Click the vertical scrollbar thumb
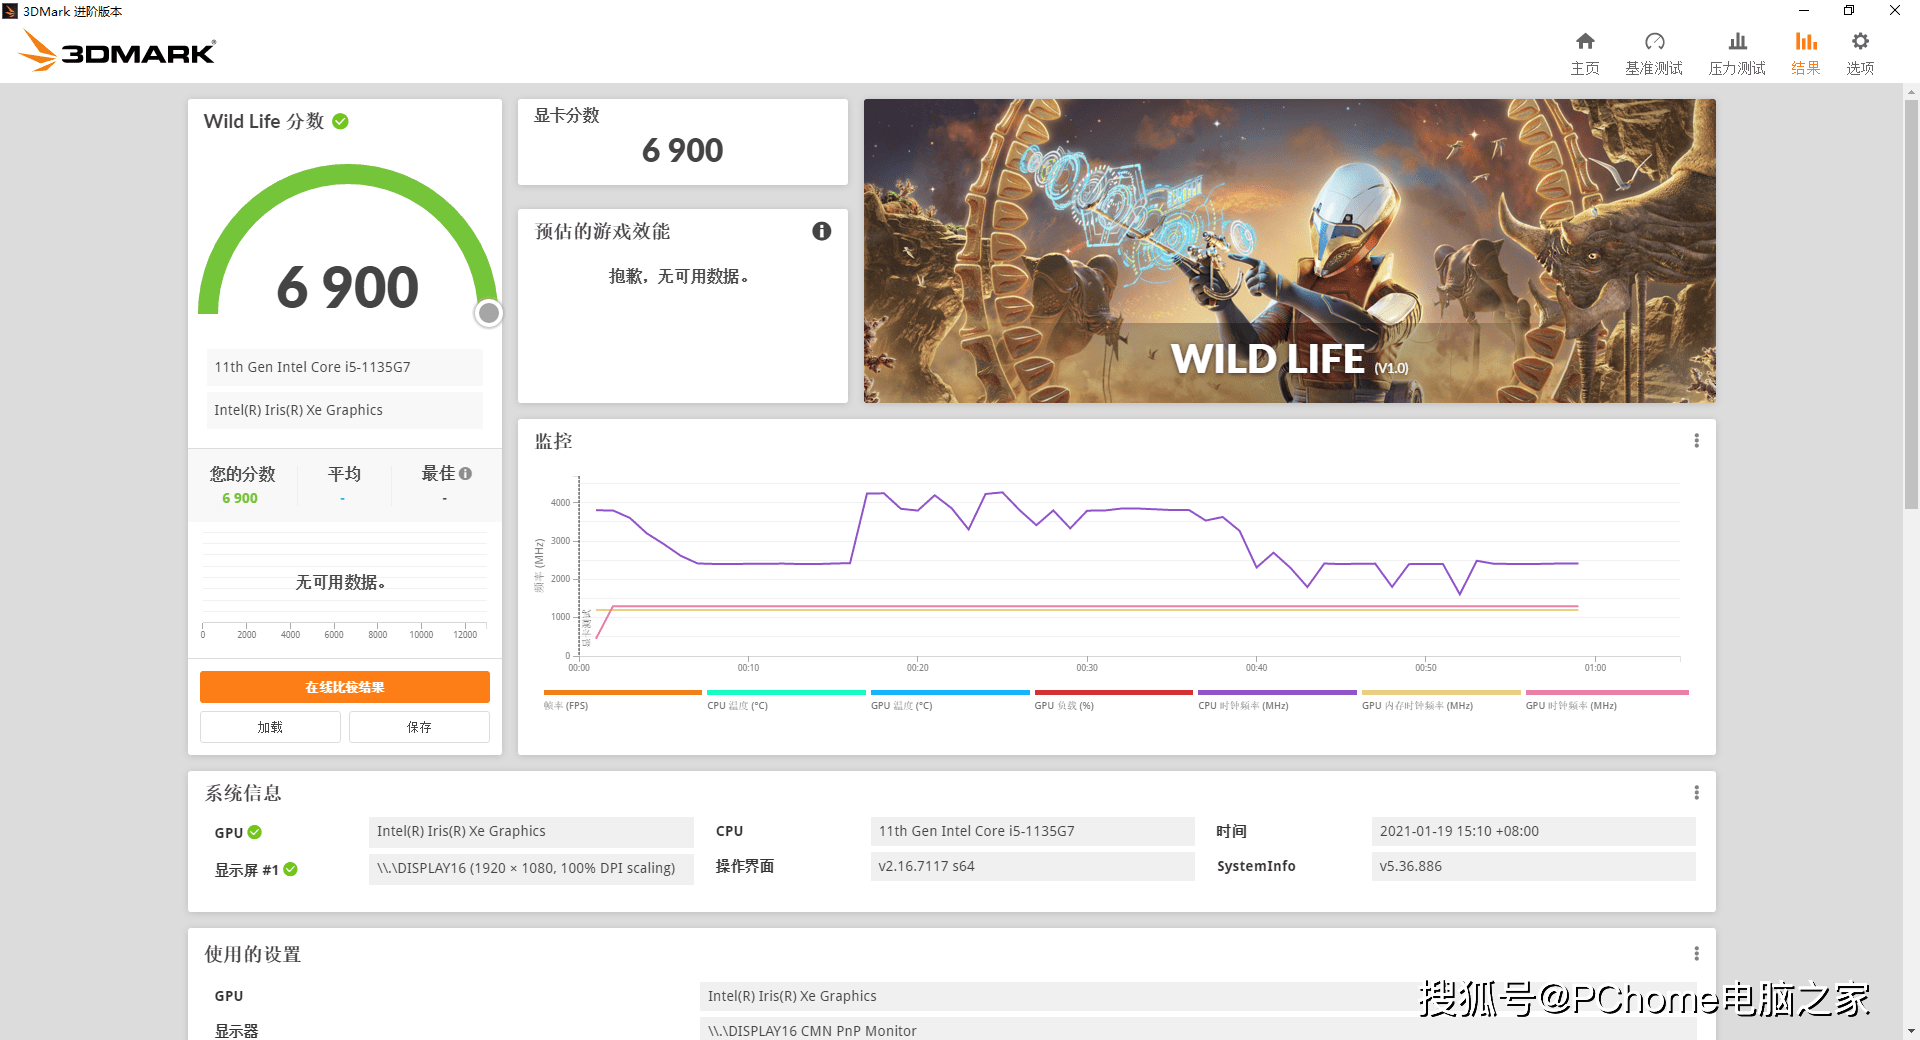 point(1911,305)
